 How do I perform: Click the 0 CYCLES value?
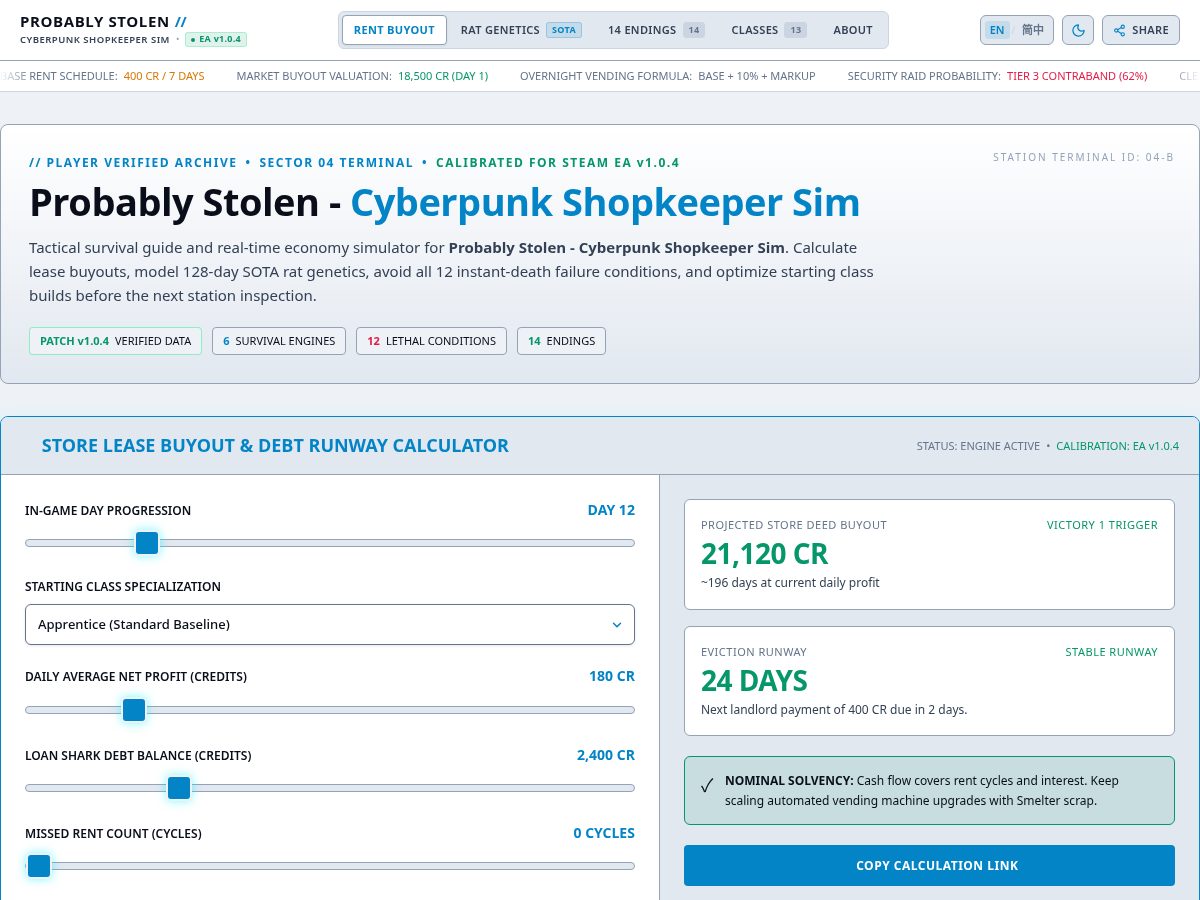click(x=604, y=833)
